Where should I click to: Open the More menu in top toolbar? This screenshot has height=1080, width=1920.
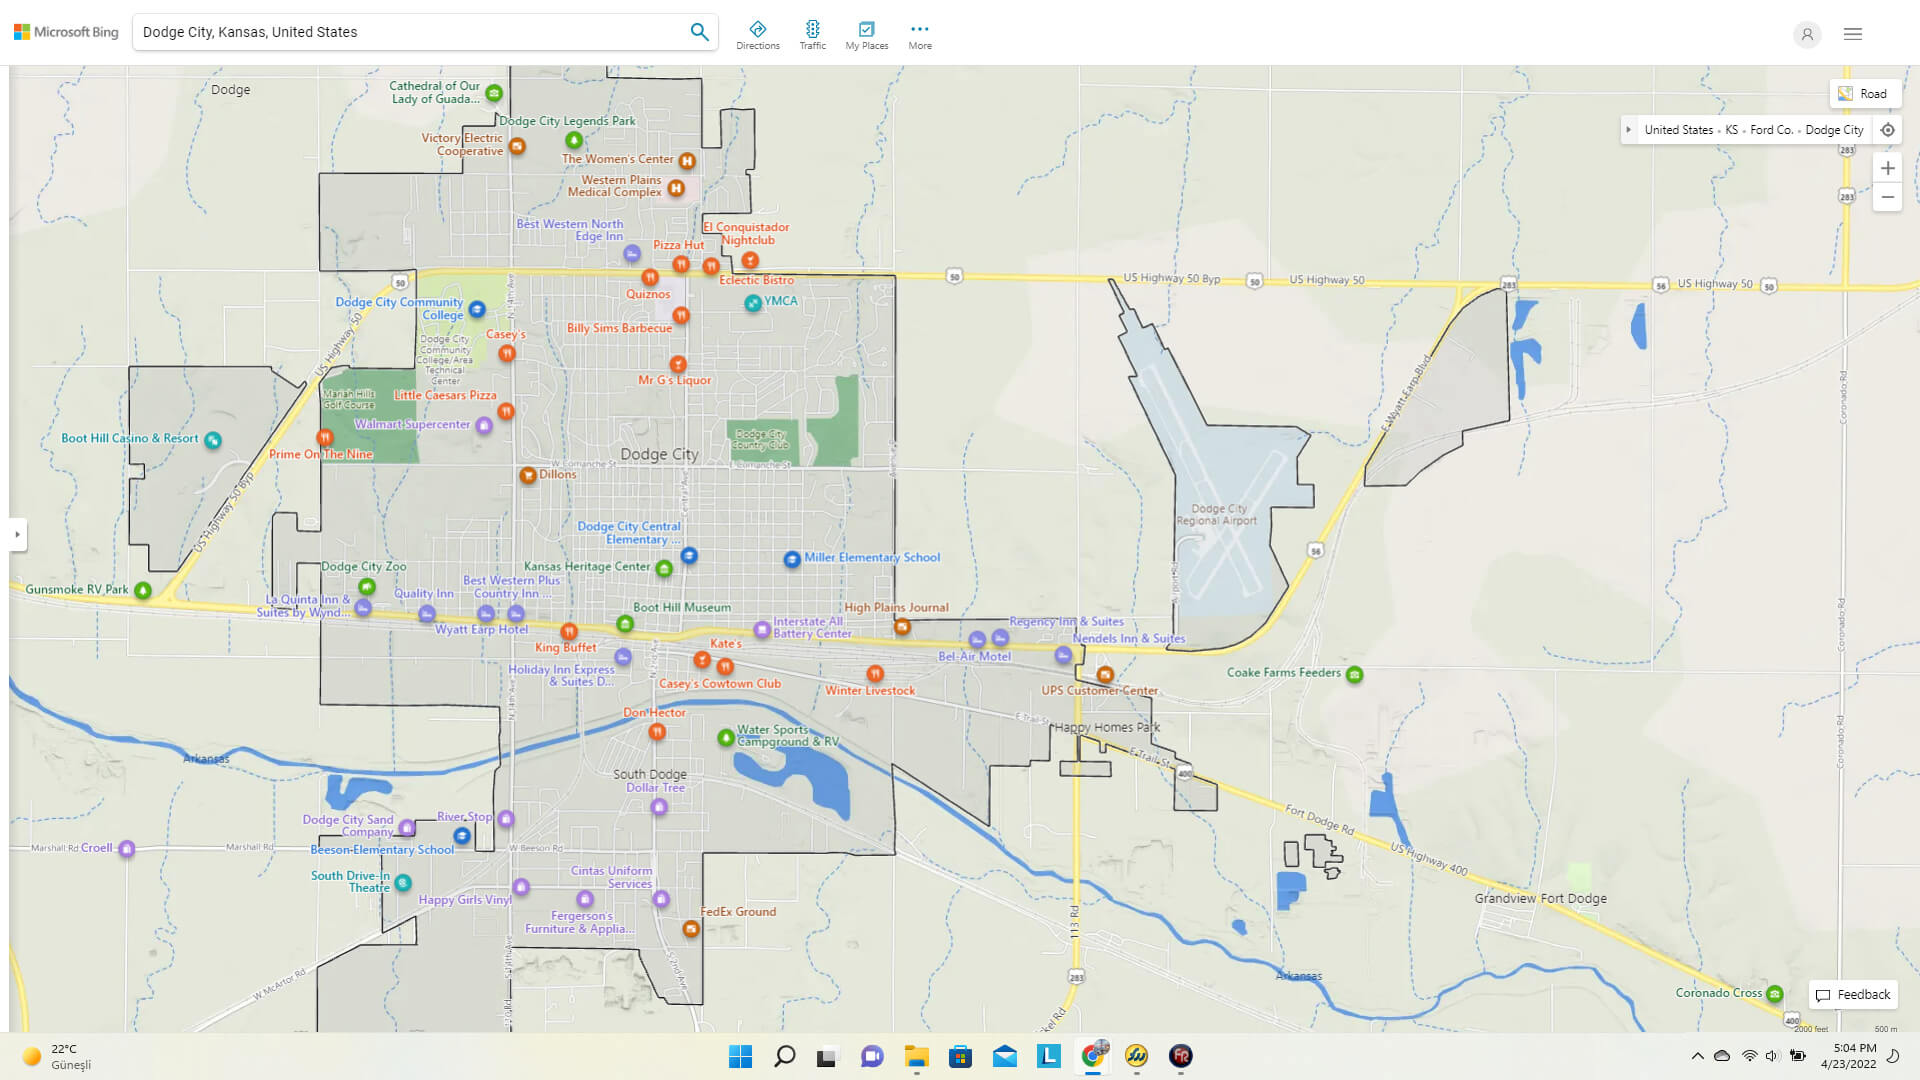(919, 32)
